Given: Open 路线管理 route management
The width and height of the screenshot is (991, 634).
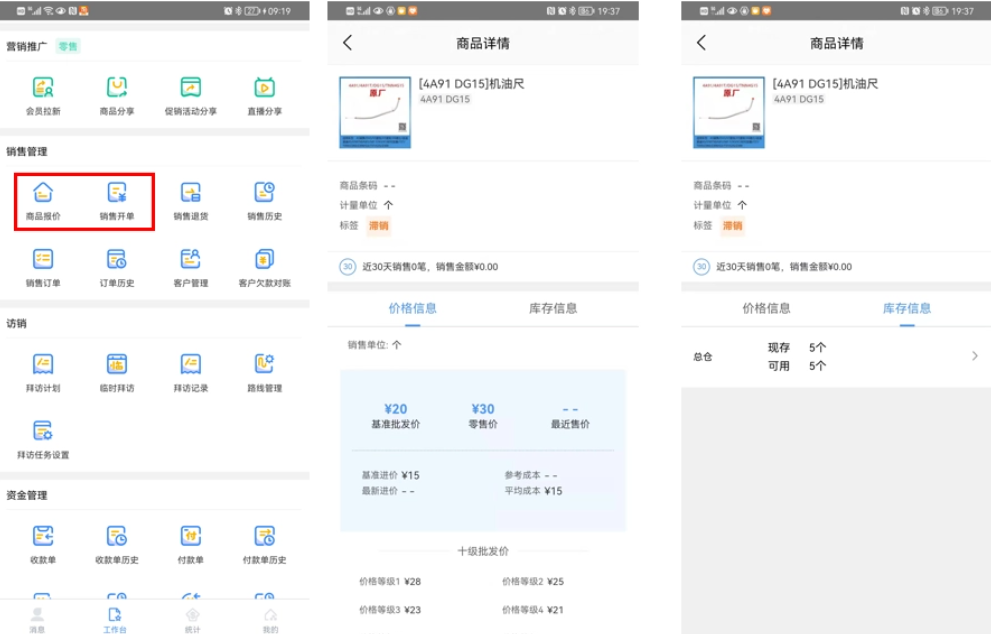Looking at the screenshot, I should click(265, 373).
